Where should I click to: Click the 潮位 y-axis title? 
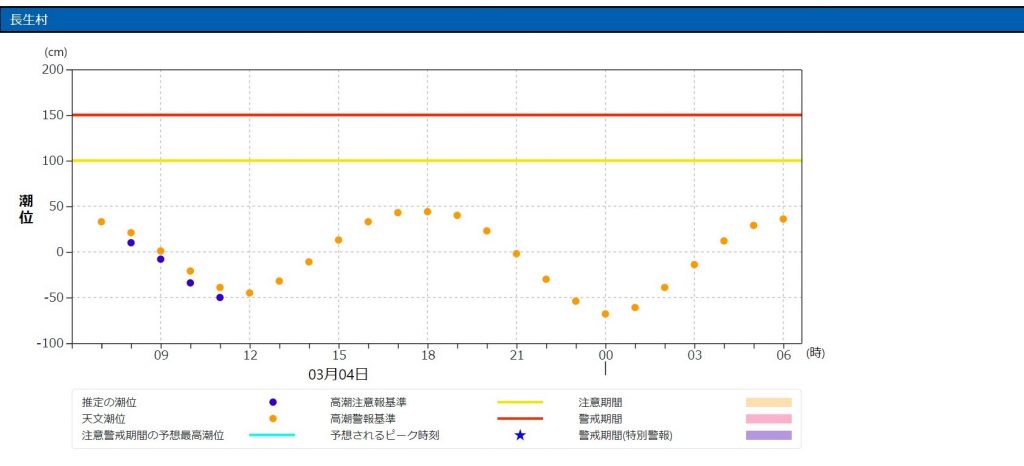pyautogui.click(x=26, y=209)
